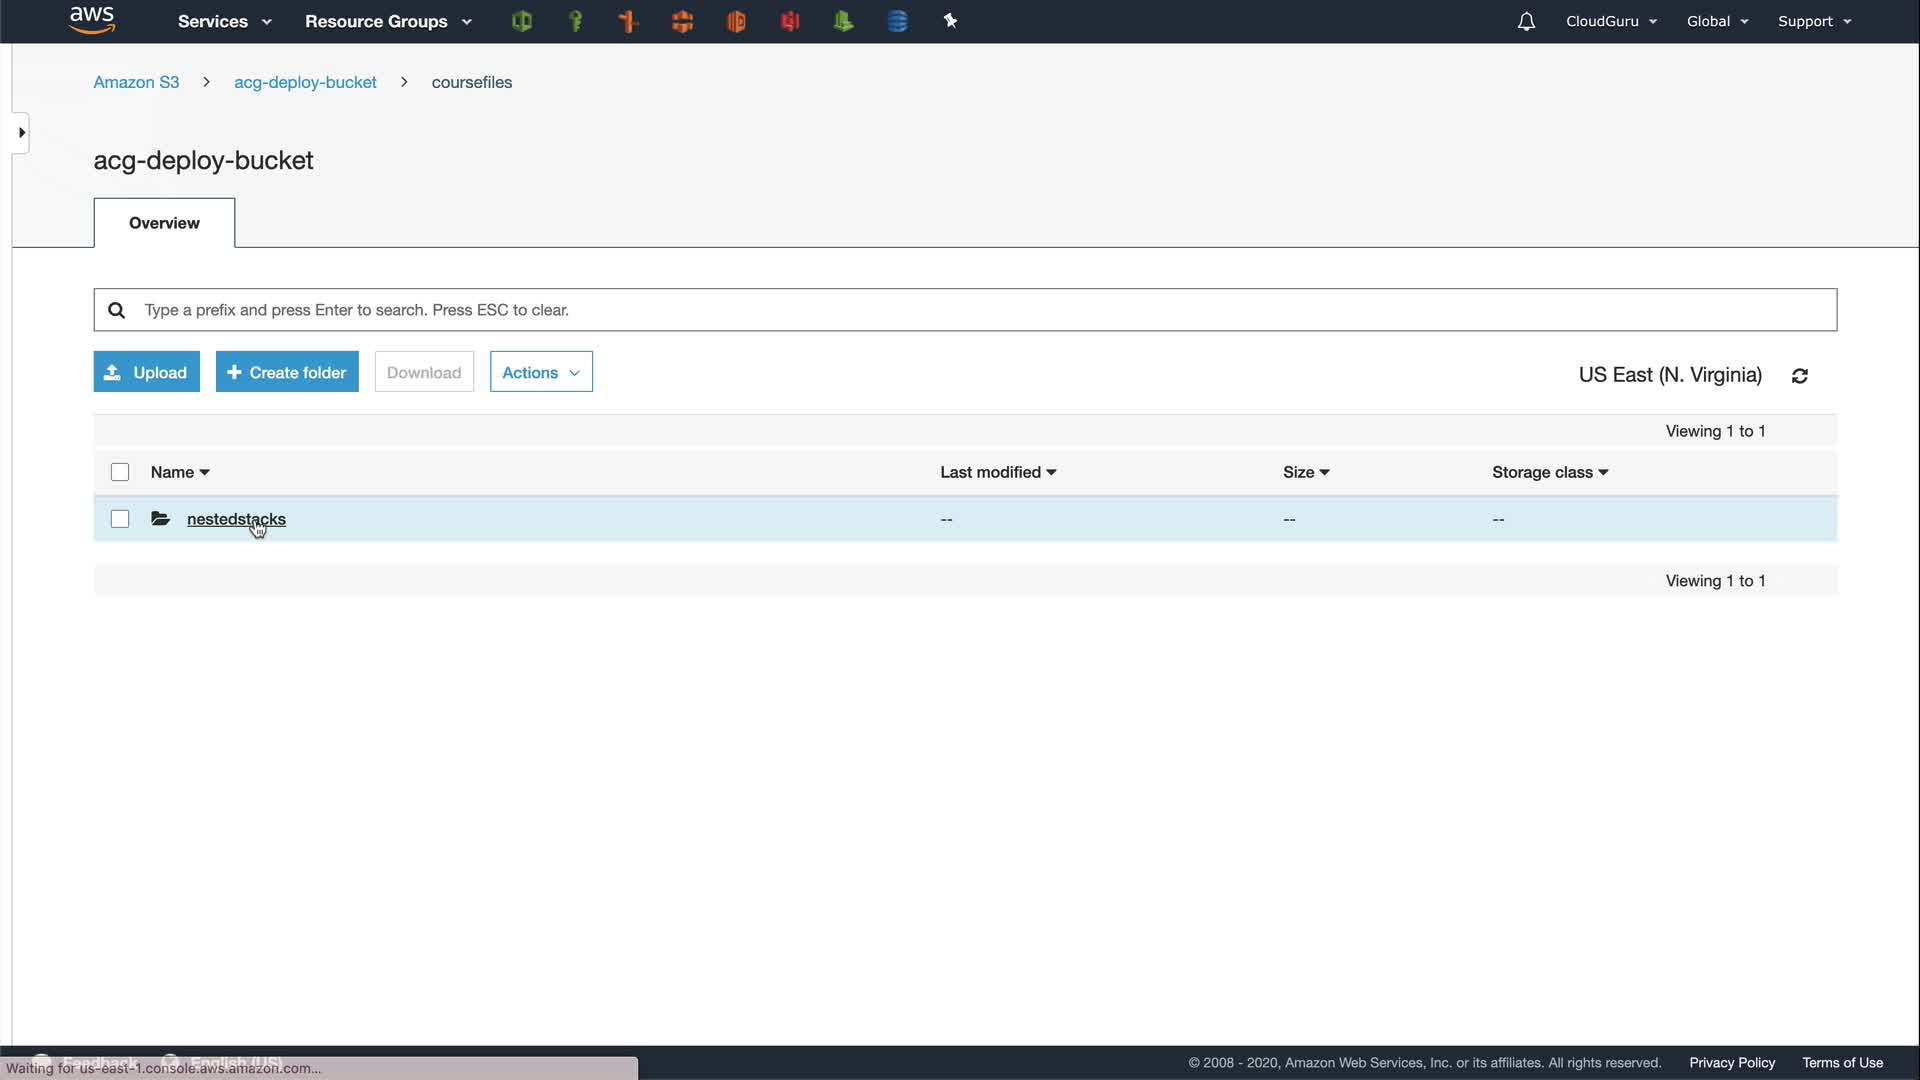Toggle the select-all checkbox in the header
The width and height of the screenshot is (1920, 1080).
click(120, 472)
